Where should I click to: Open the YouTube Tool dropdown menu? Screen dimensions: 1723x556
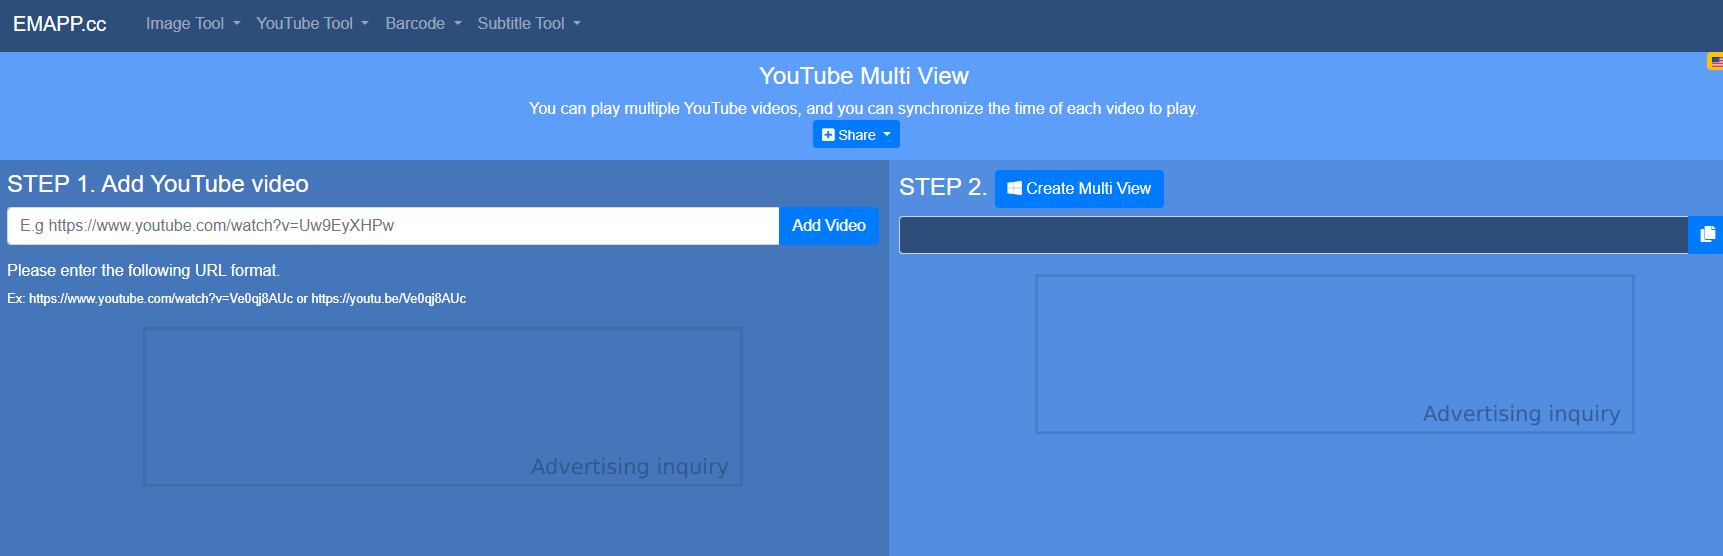[312, 23]
